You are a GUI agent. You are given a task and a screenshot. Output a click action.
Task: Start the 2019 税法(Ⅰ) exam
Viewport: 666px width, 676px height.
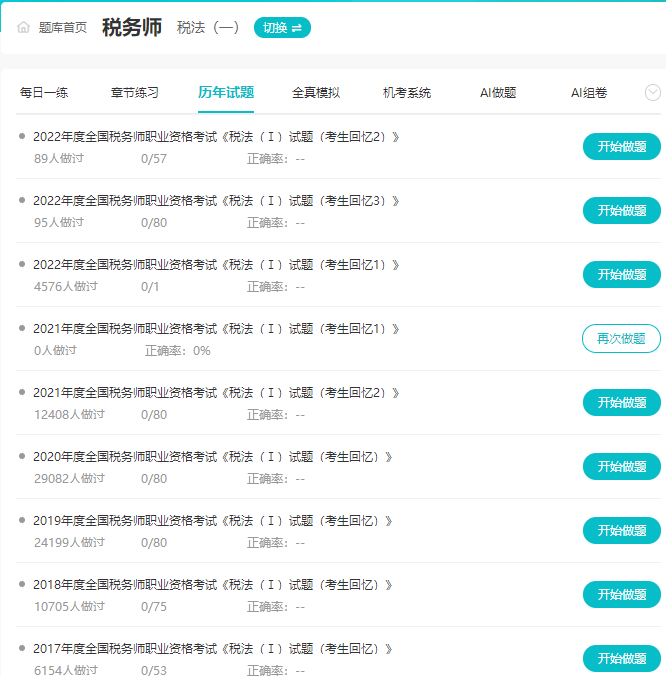pos(621,531)
